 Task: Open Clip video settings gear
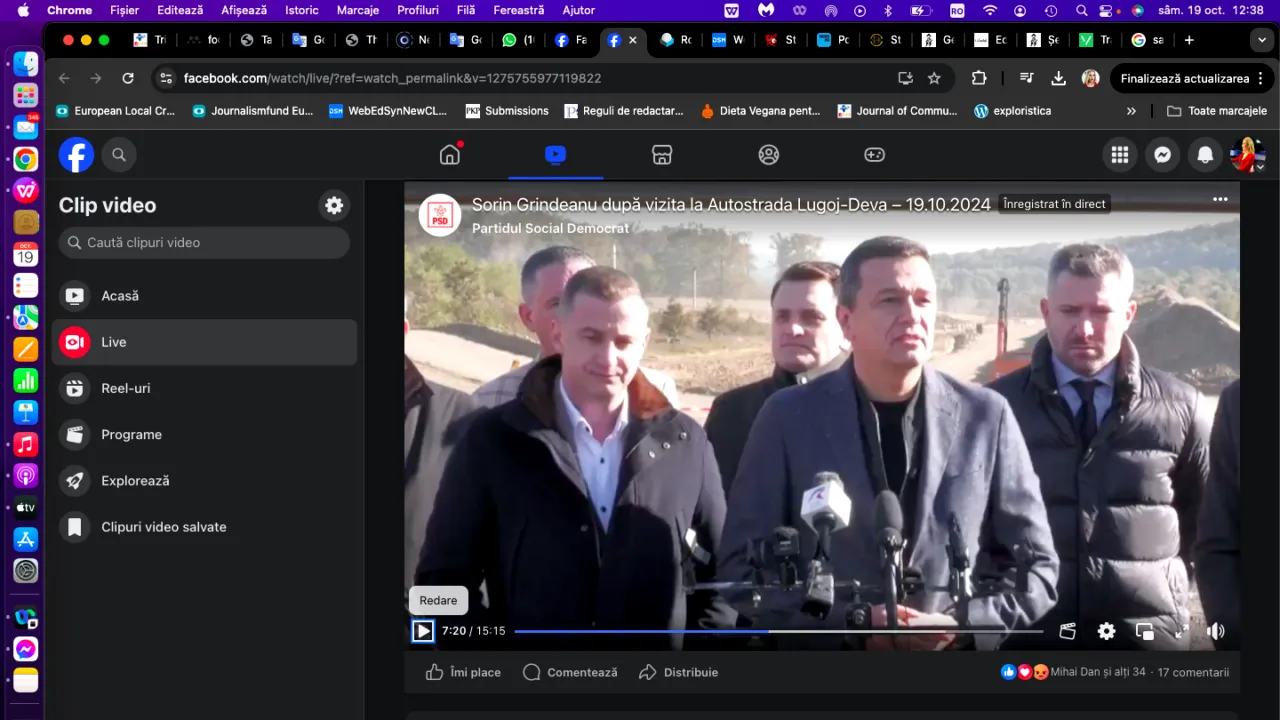click(x=334, y=205)
